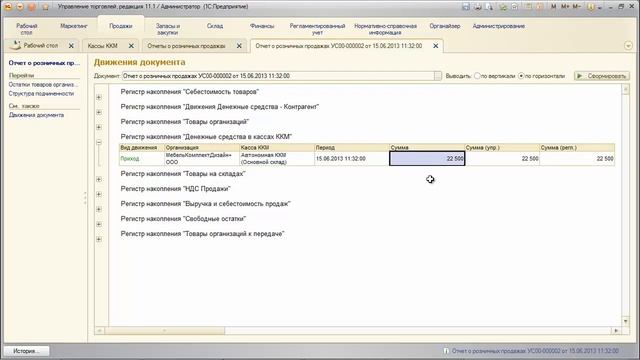Screen dimensions: 640x360
Task: Select the Приход cell in table
Action: pyautogui.click(x=142, y=159)
